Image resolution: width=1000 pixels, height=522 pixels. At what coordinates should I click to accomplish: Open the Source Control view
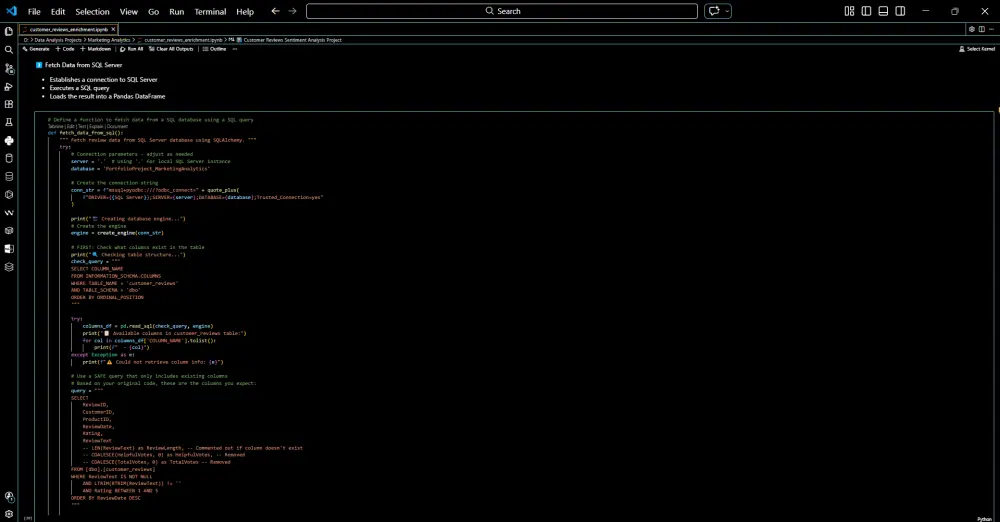tap(9, 68)
